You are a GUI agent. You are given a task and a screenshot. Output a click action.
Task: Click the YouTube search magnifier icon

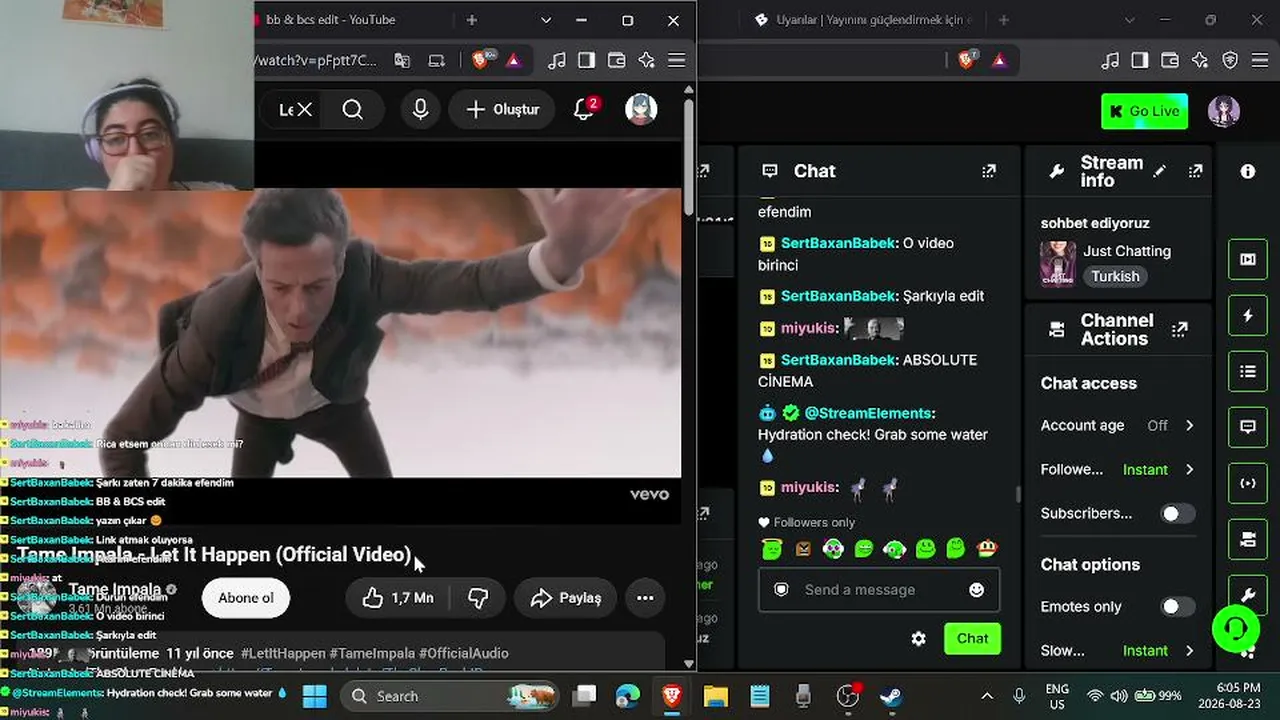[353, 109]
